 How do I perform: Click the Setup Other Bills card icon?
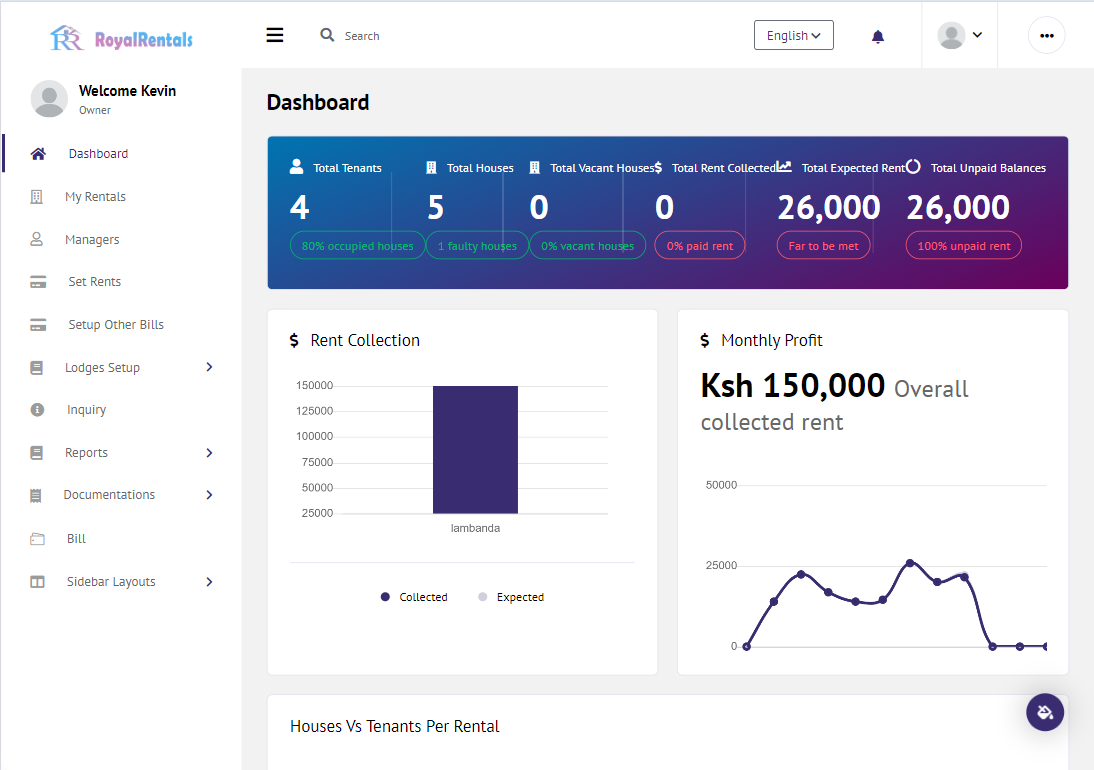(38, 325)
